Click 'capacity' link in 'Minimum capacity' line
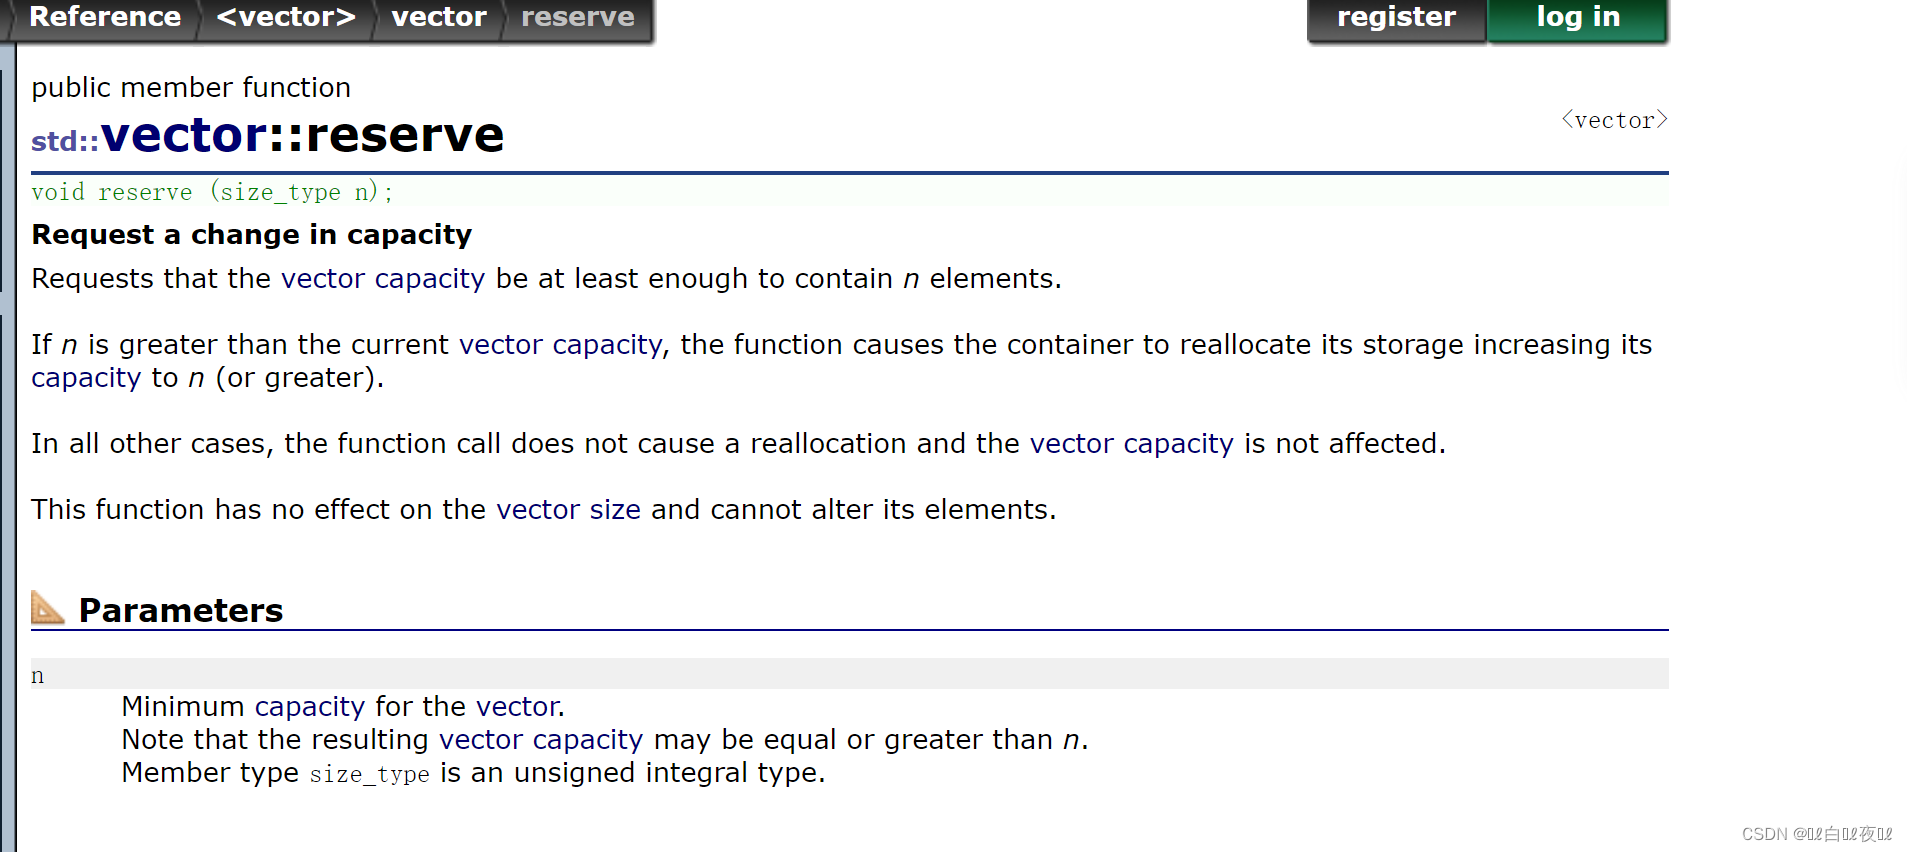The height and width of the screenshot is (852, 1907). coord(309,706)
